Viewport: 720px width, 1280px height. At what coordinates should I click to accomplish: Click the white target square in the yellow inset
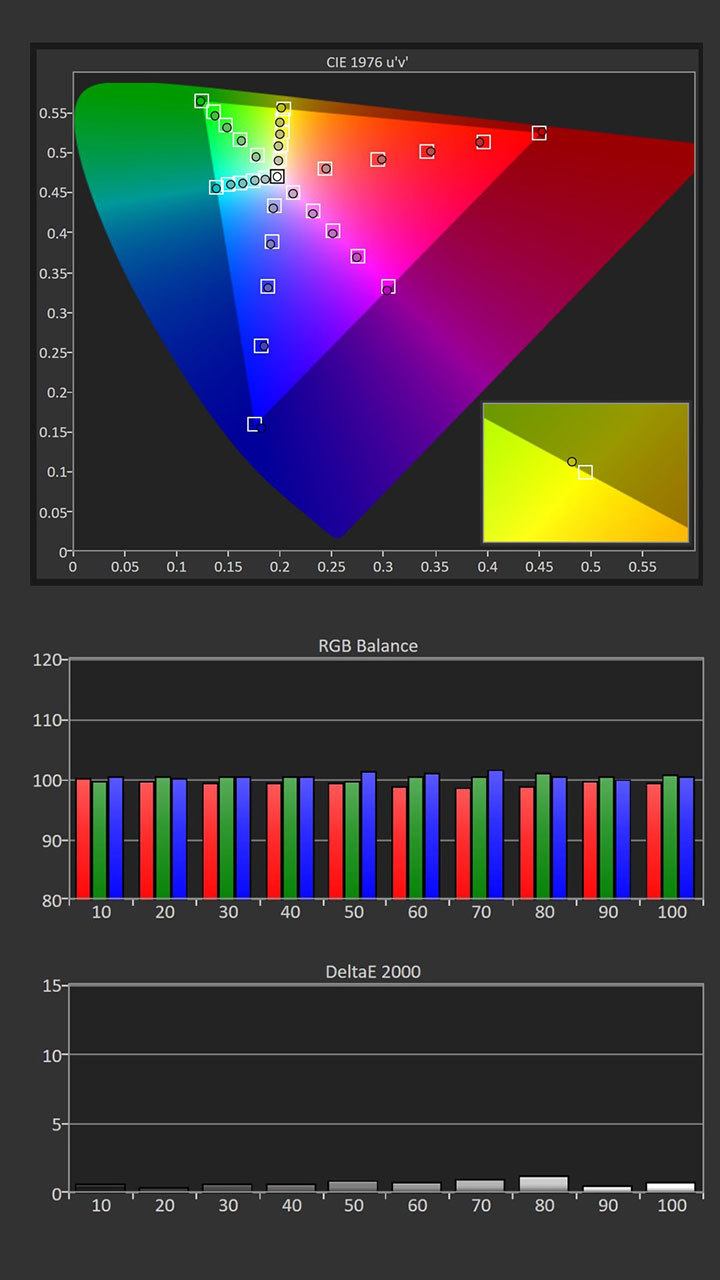(585, 472)
